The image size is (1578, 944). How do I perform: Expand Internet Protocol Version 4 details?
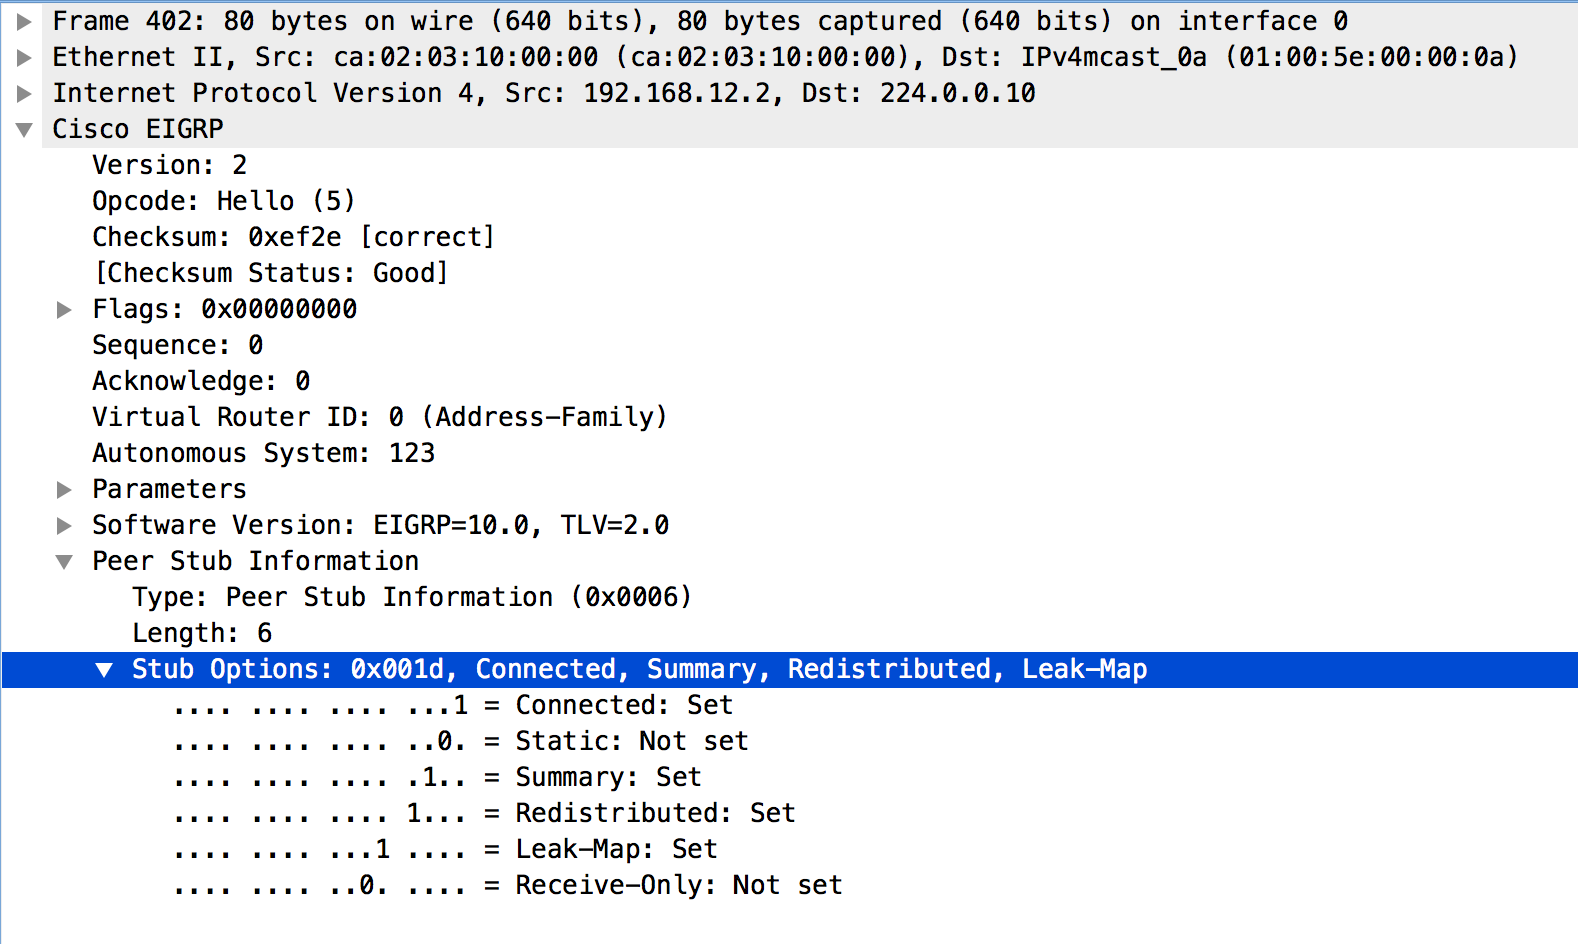coord(25,93)
